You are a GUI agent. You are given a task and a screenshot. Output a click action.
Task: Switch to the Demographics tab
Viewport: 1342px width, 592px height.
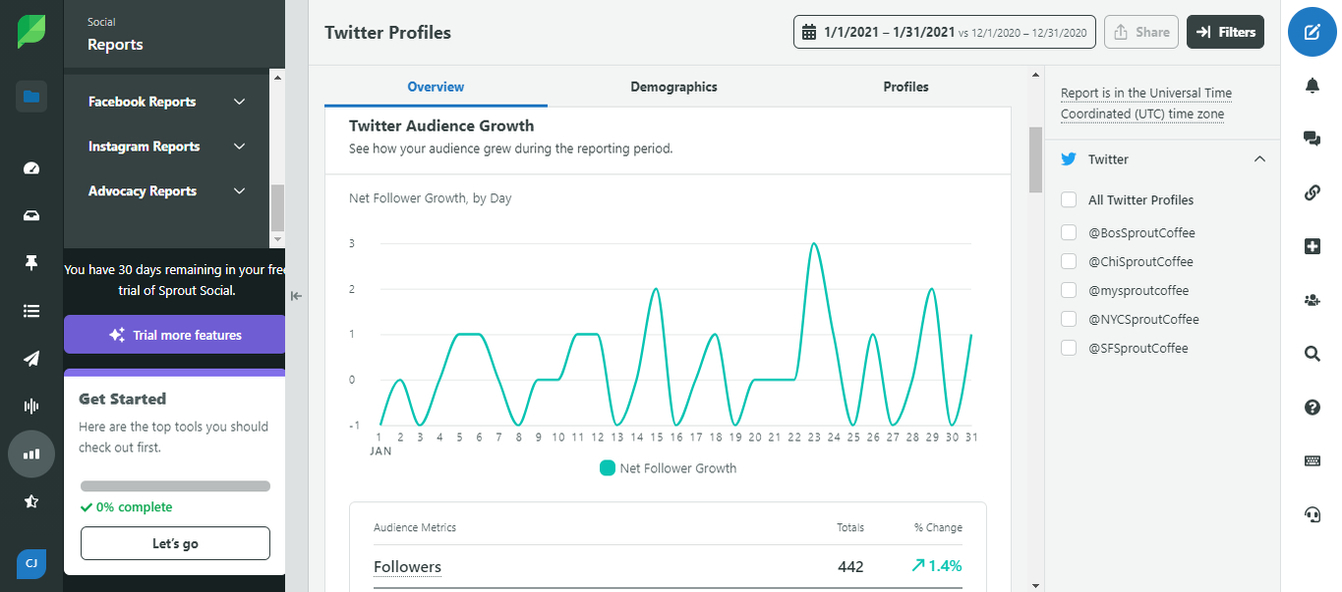[674, 87]
